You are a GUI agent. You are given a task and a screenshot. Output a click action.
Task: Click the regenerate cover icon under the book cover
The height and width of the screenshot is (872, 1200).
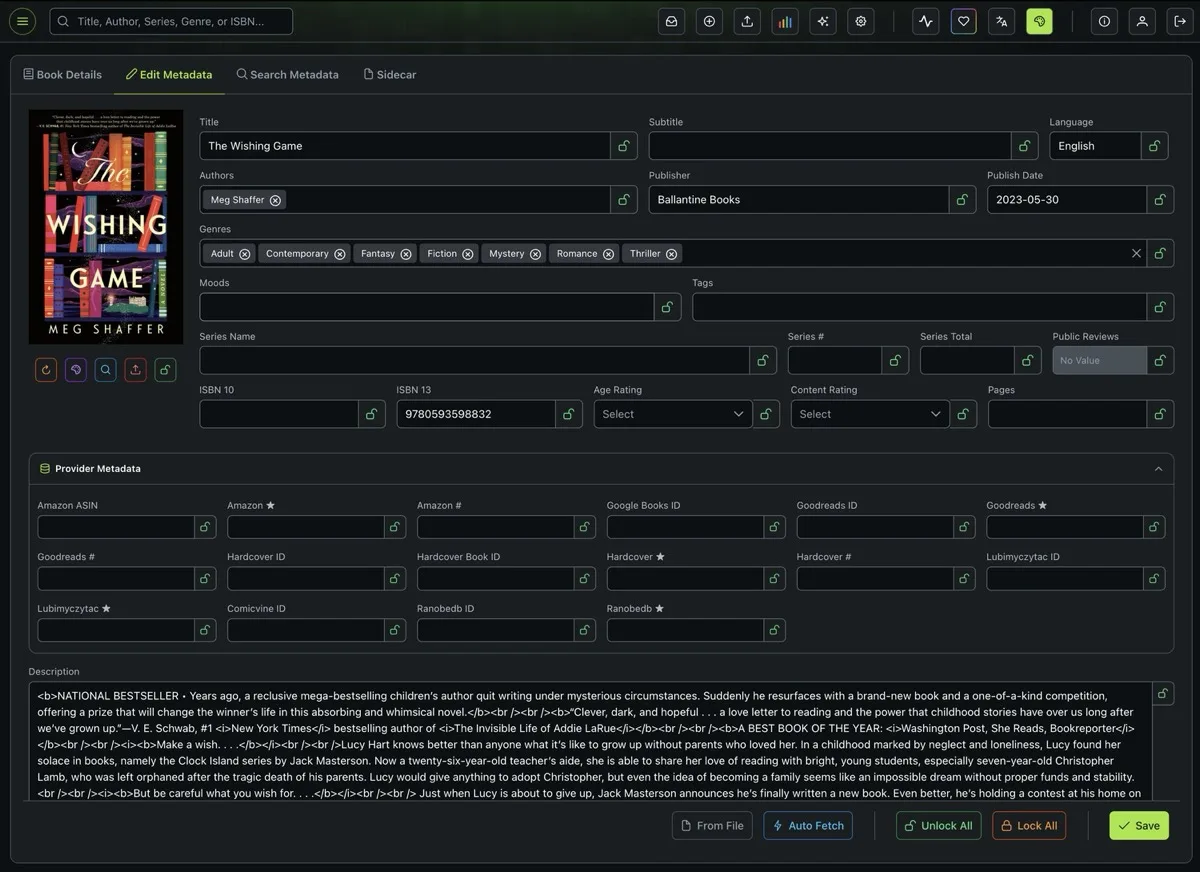46,370
